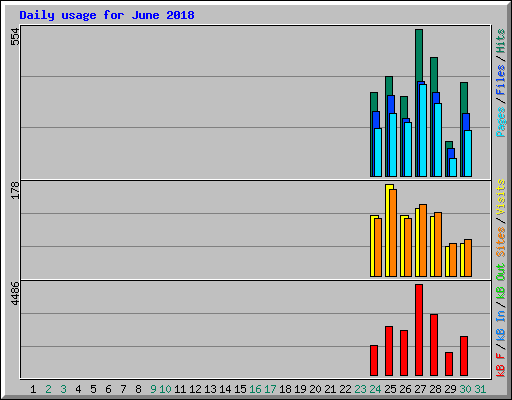Click the blue "kB In" legend label

pos(501,325)
